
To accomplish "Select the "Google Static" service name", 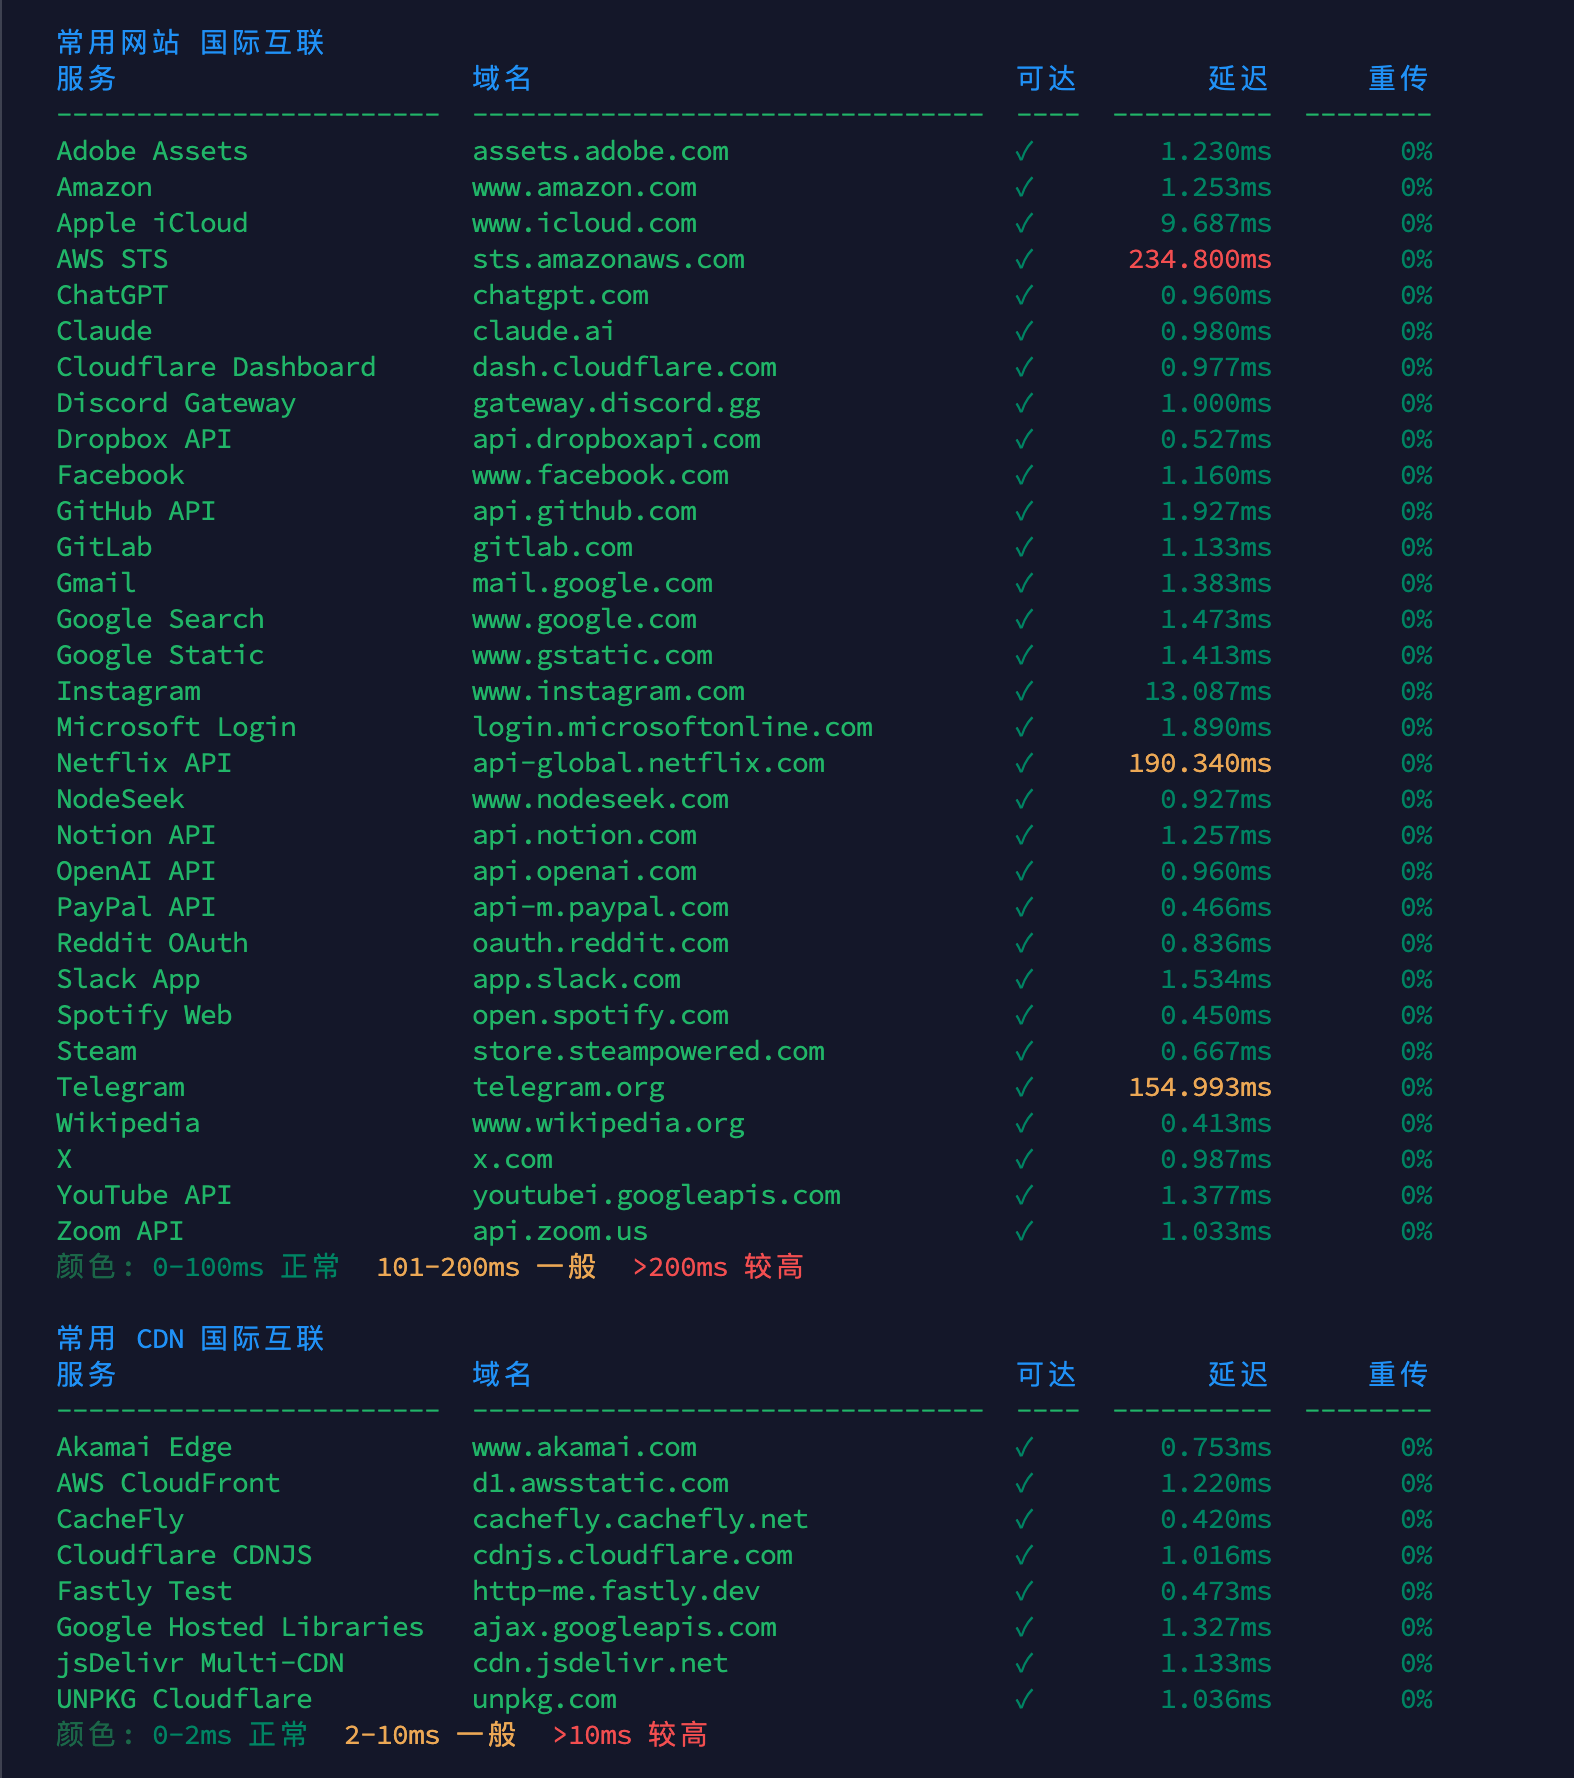I will (x=160, y=655).
